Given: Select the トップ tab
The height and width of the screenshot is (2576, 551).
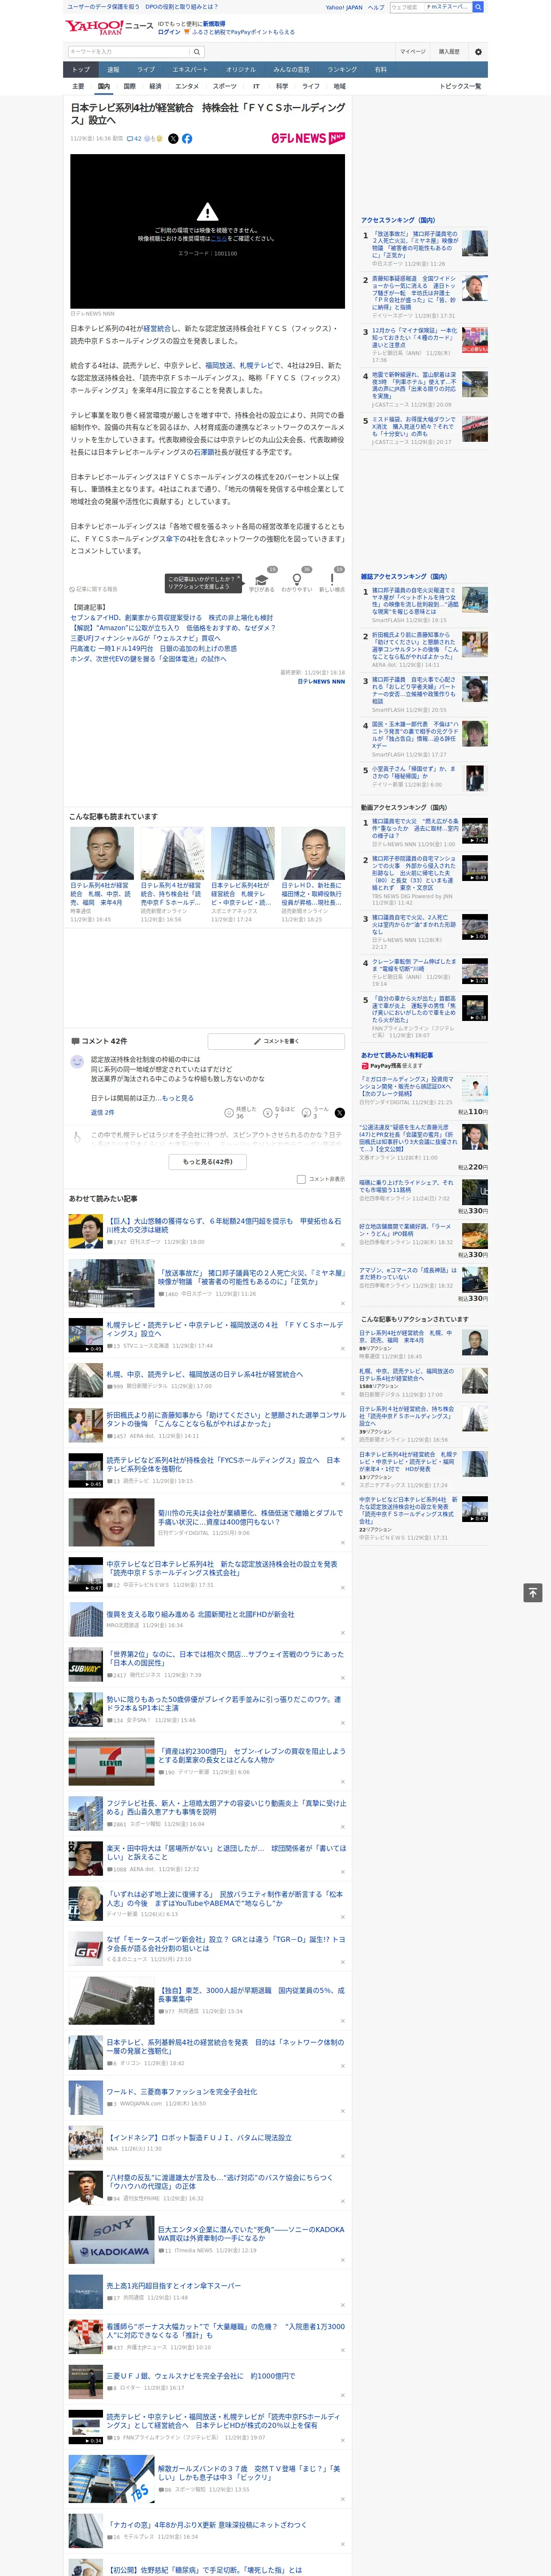Looking at the screenshot, I should click(81, 70).
